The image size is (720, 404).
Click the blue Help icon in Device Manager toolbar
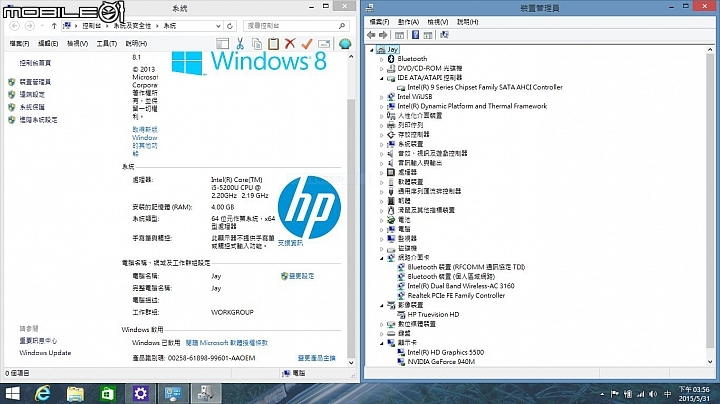pyautogui.click(x=415, y=35)
